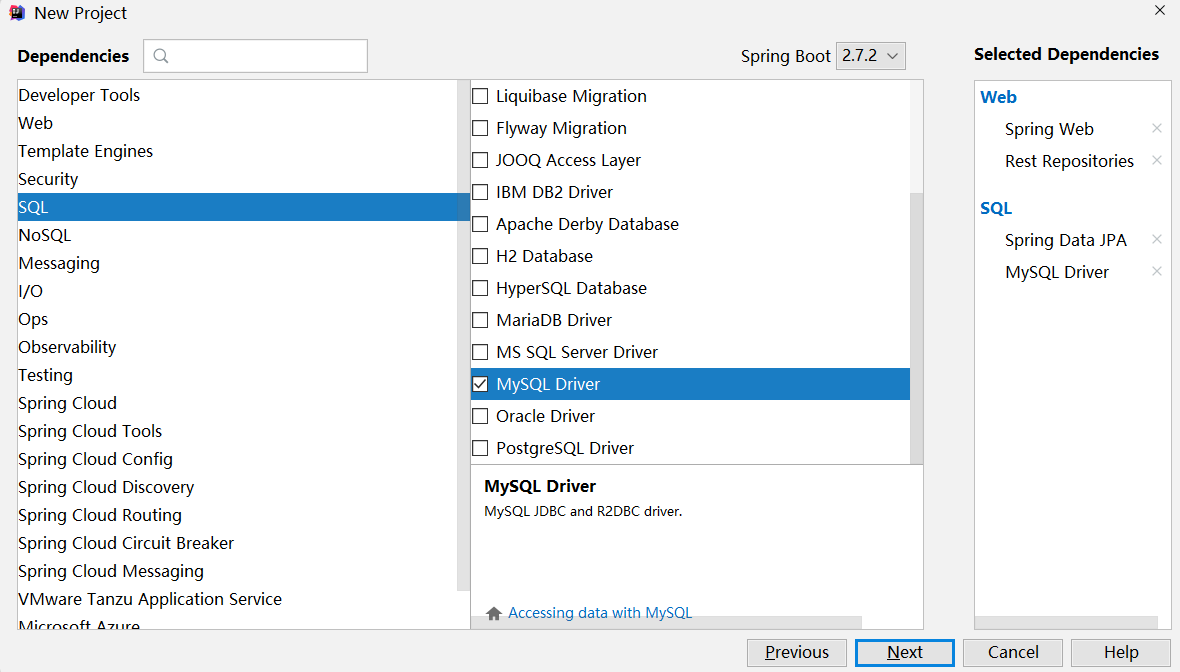Click the categories list vertical scrollbar
1180x672 pixels.
[x=463, y=336]
